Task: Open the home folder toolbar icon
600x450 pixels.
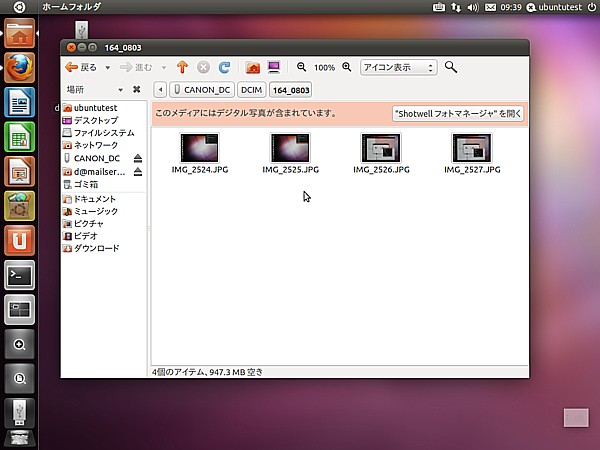Action: tap(253, 67)
